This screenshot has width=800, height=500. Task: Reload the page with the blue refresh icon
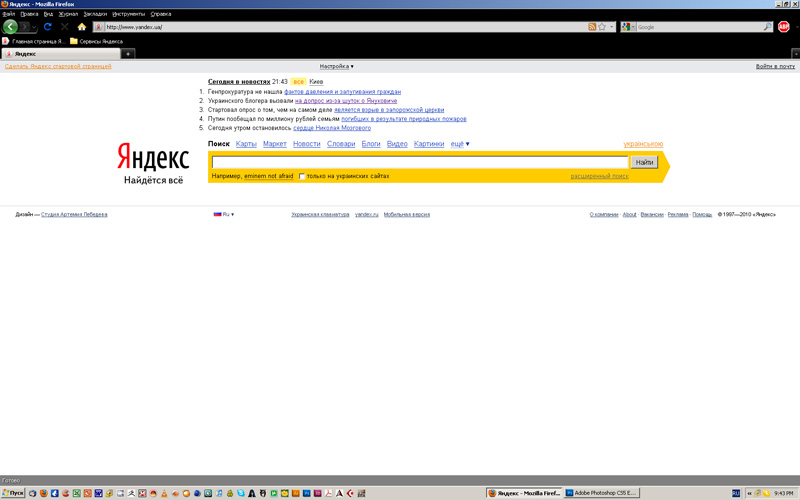coord(47,27)
